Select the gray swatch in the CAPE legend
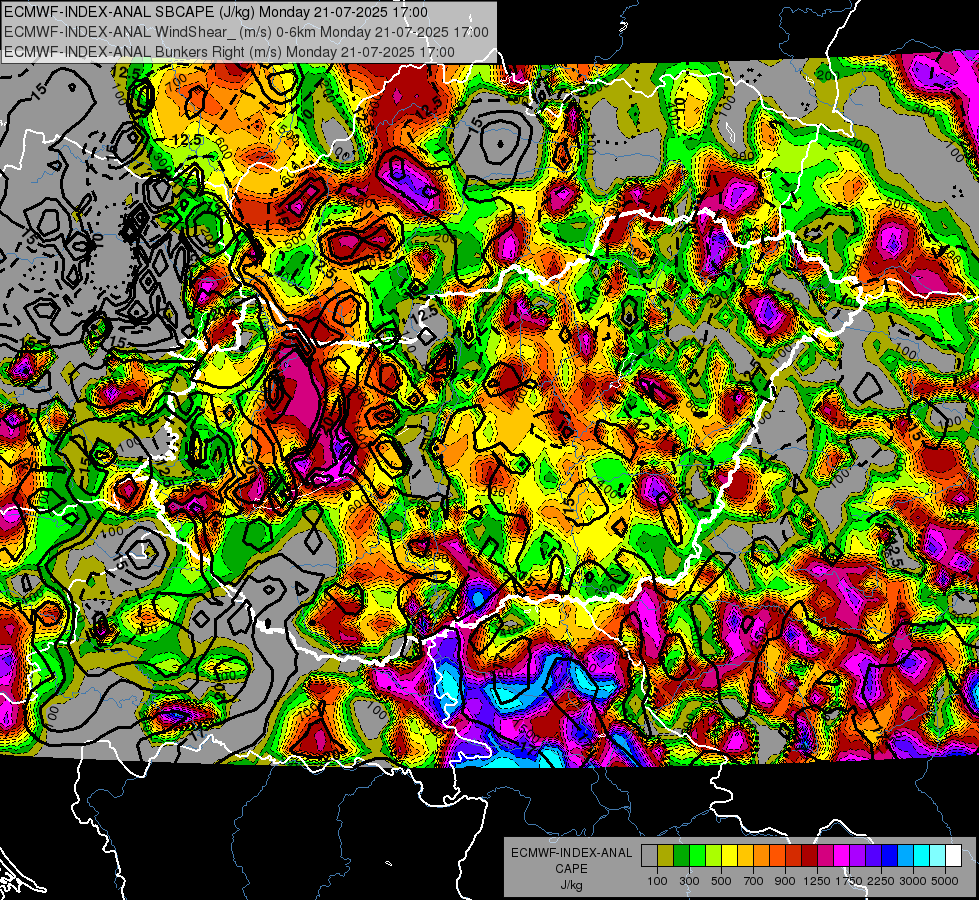 pos(649,856)
